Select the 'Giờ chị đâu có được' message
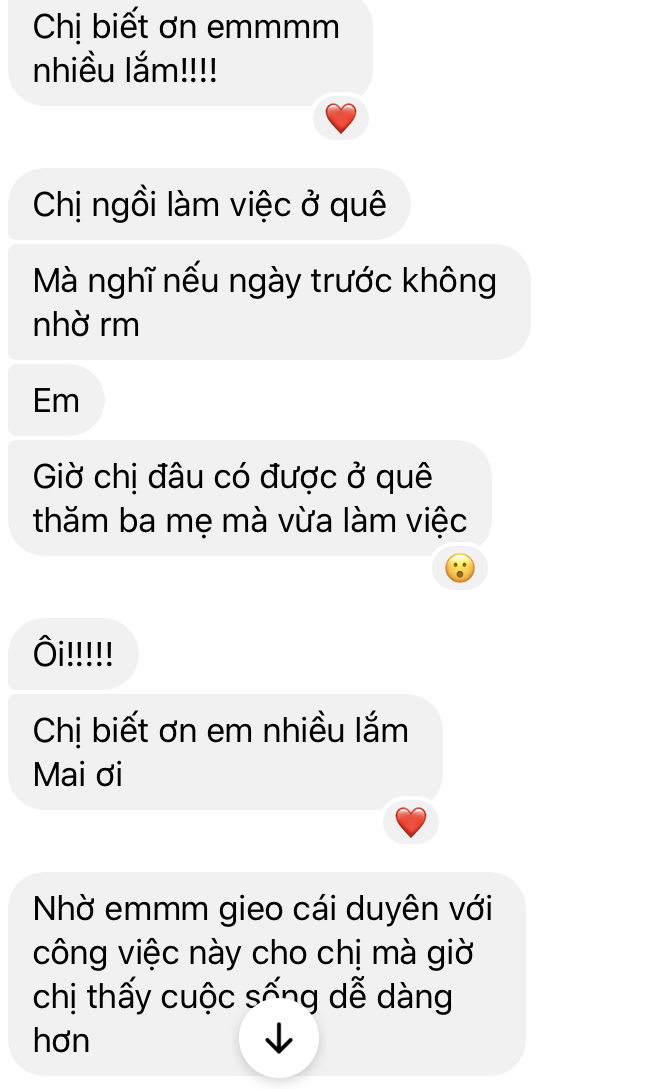The image size is (654, 1089). (250, 498)
